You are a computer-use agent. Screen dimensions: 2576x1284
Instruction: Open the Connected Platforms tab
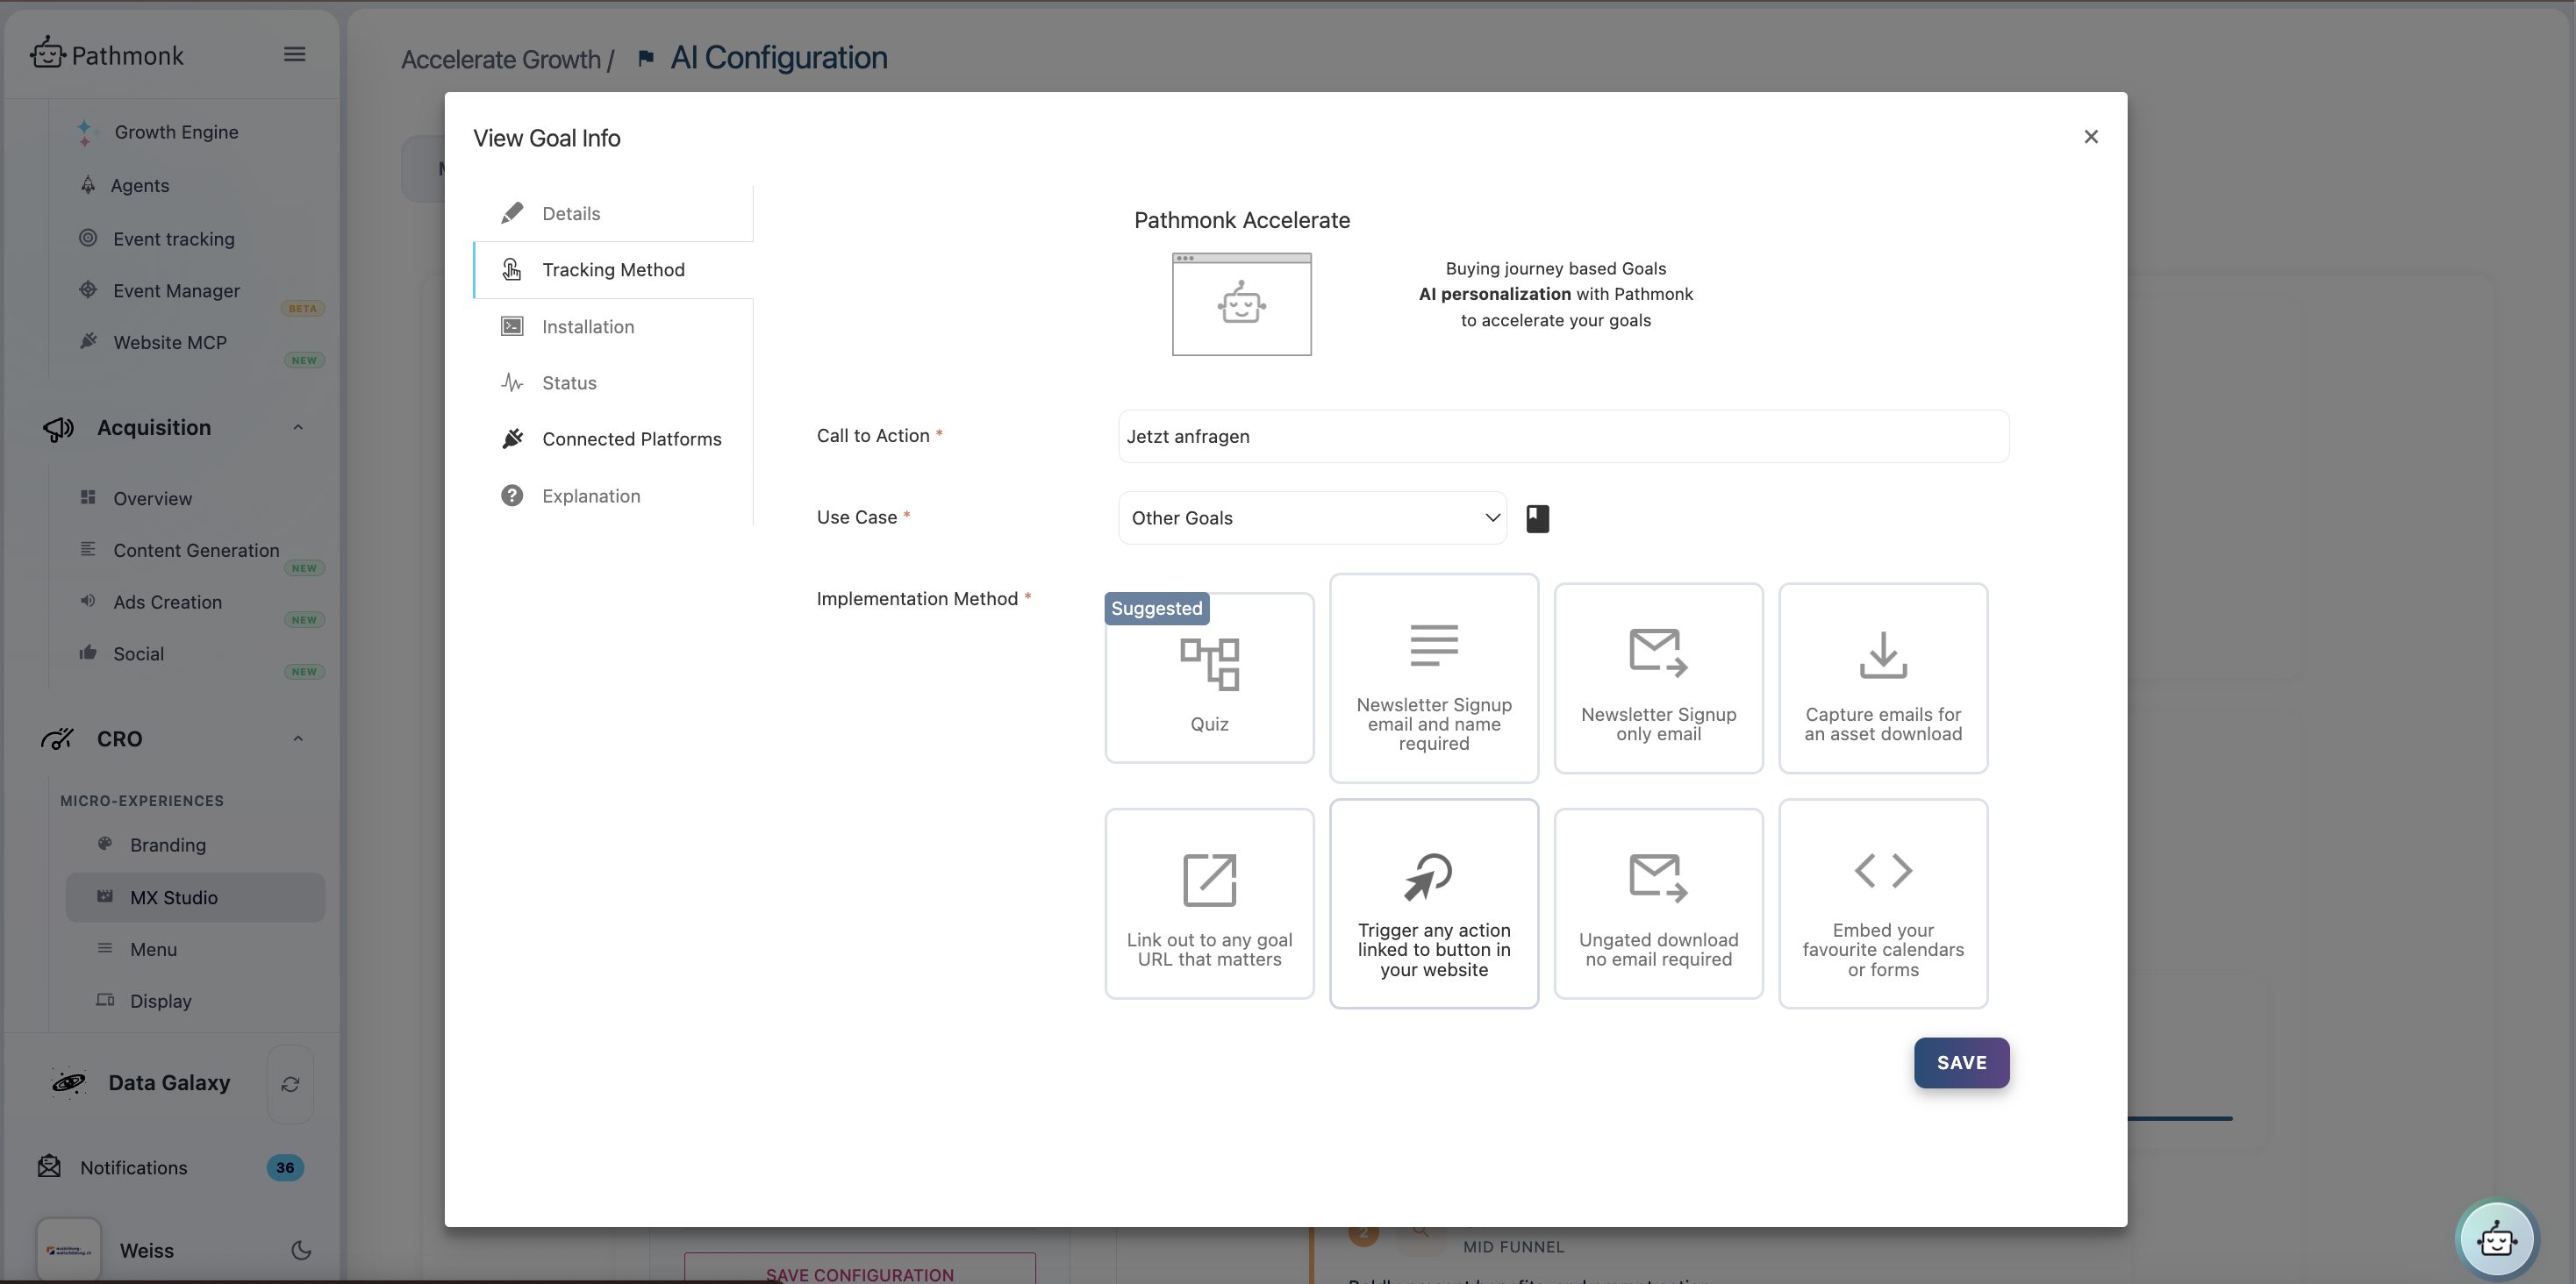coord(613,439)
